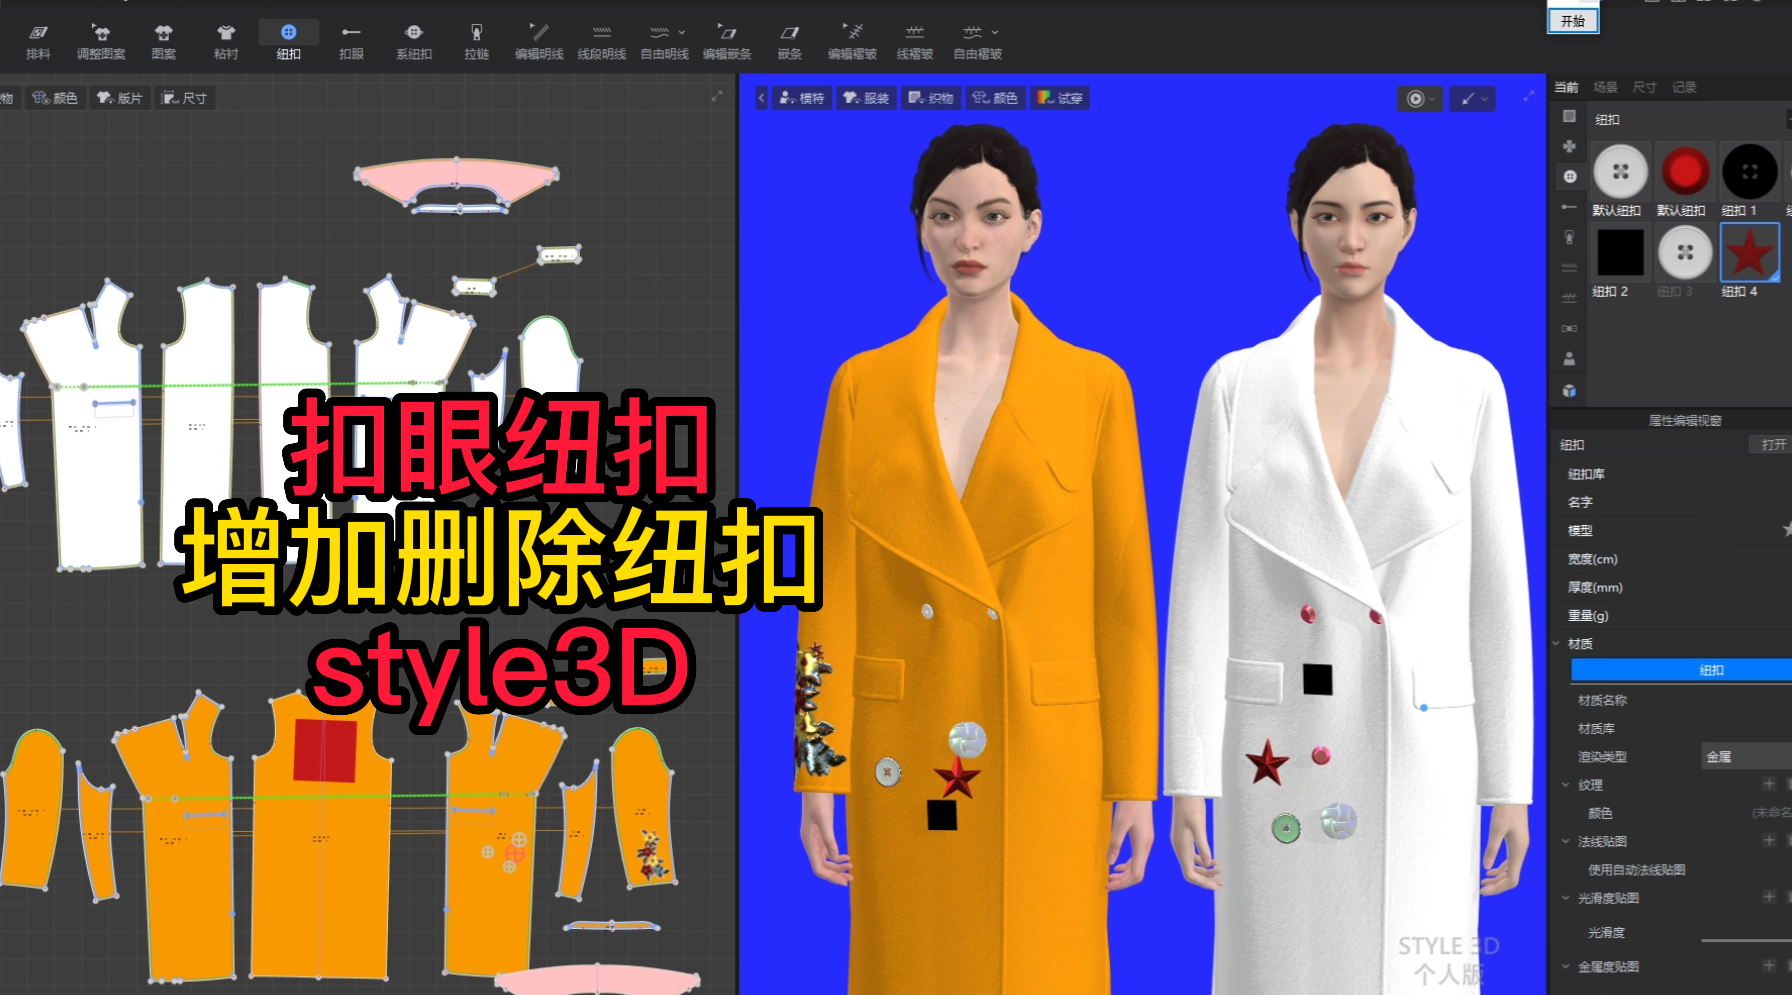Switch to the 尺寸 tab in right panel
The image size is (1792, 995).
pyautogui.click(x=1645, y=87)
